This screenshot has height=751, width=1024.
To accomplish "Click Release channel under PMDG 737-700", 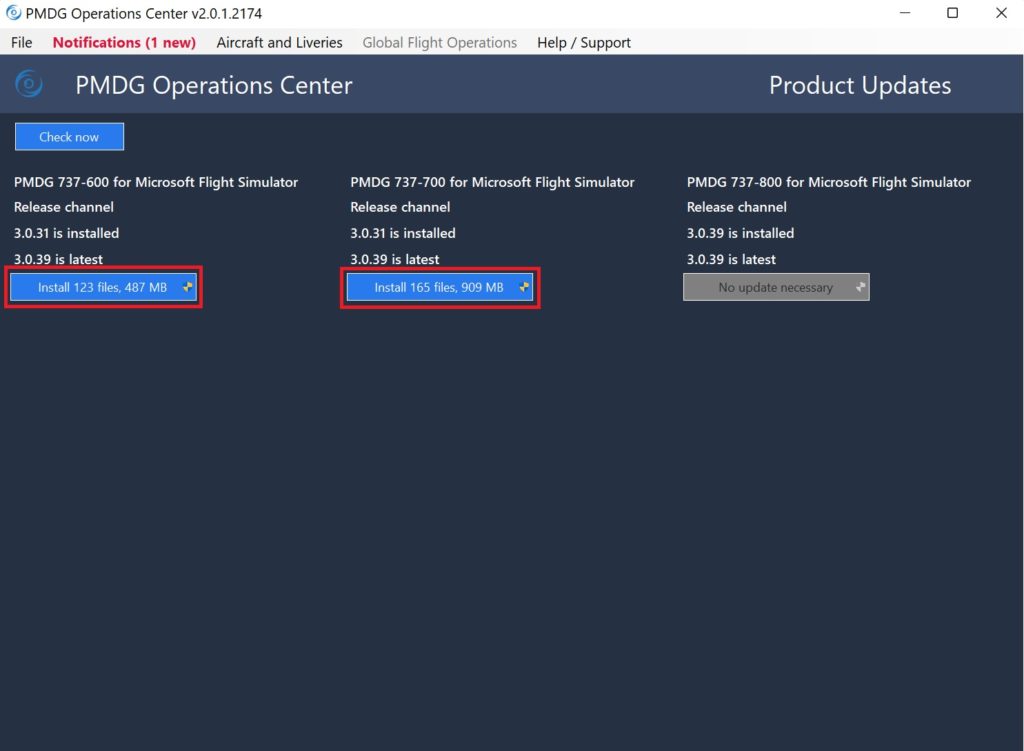I will (400, 207).
